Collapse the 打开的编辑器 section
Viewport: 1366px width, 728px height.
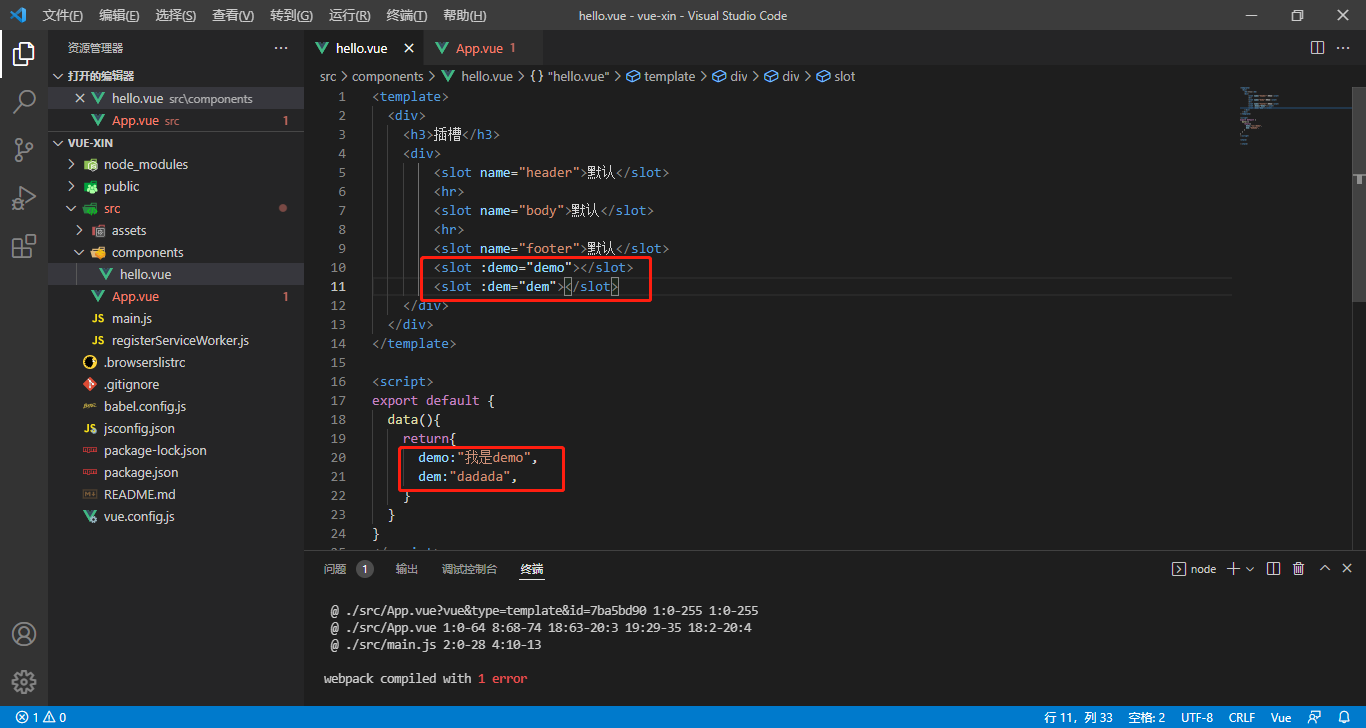(176, 76)
